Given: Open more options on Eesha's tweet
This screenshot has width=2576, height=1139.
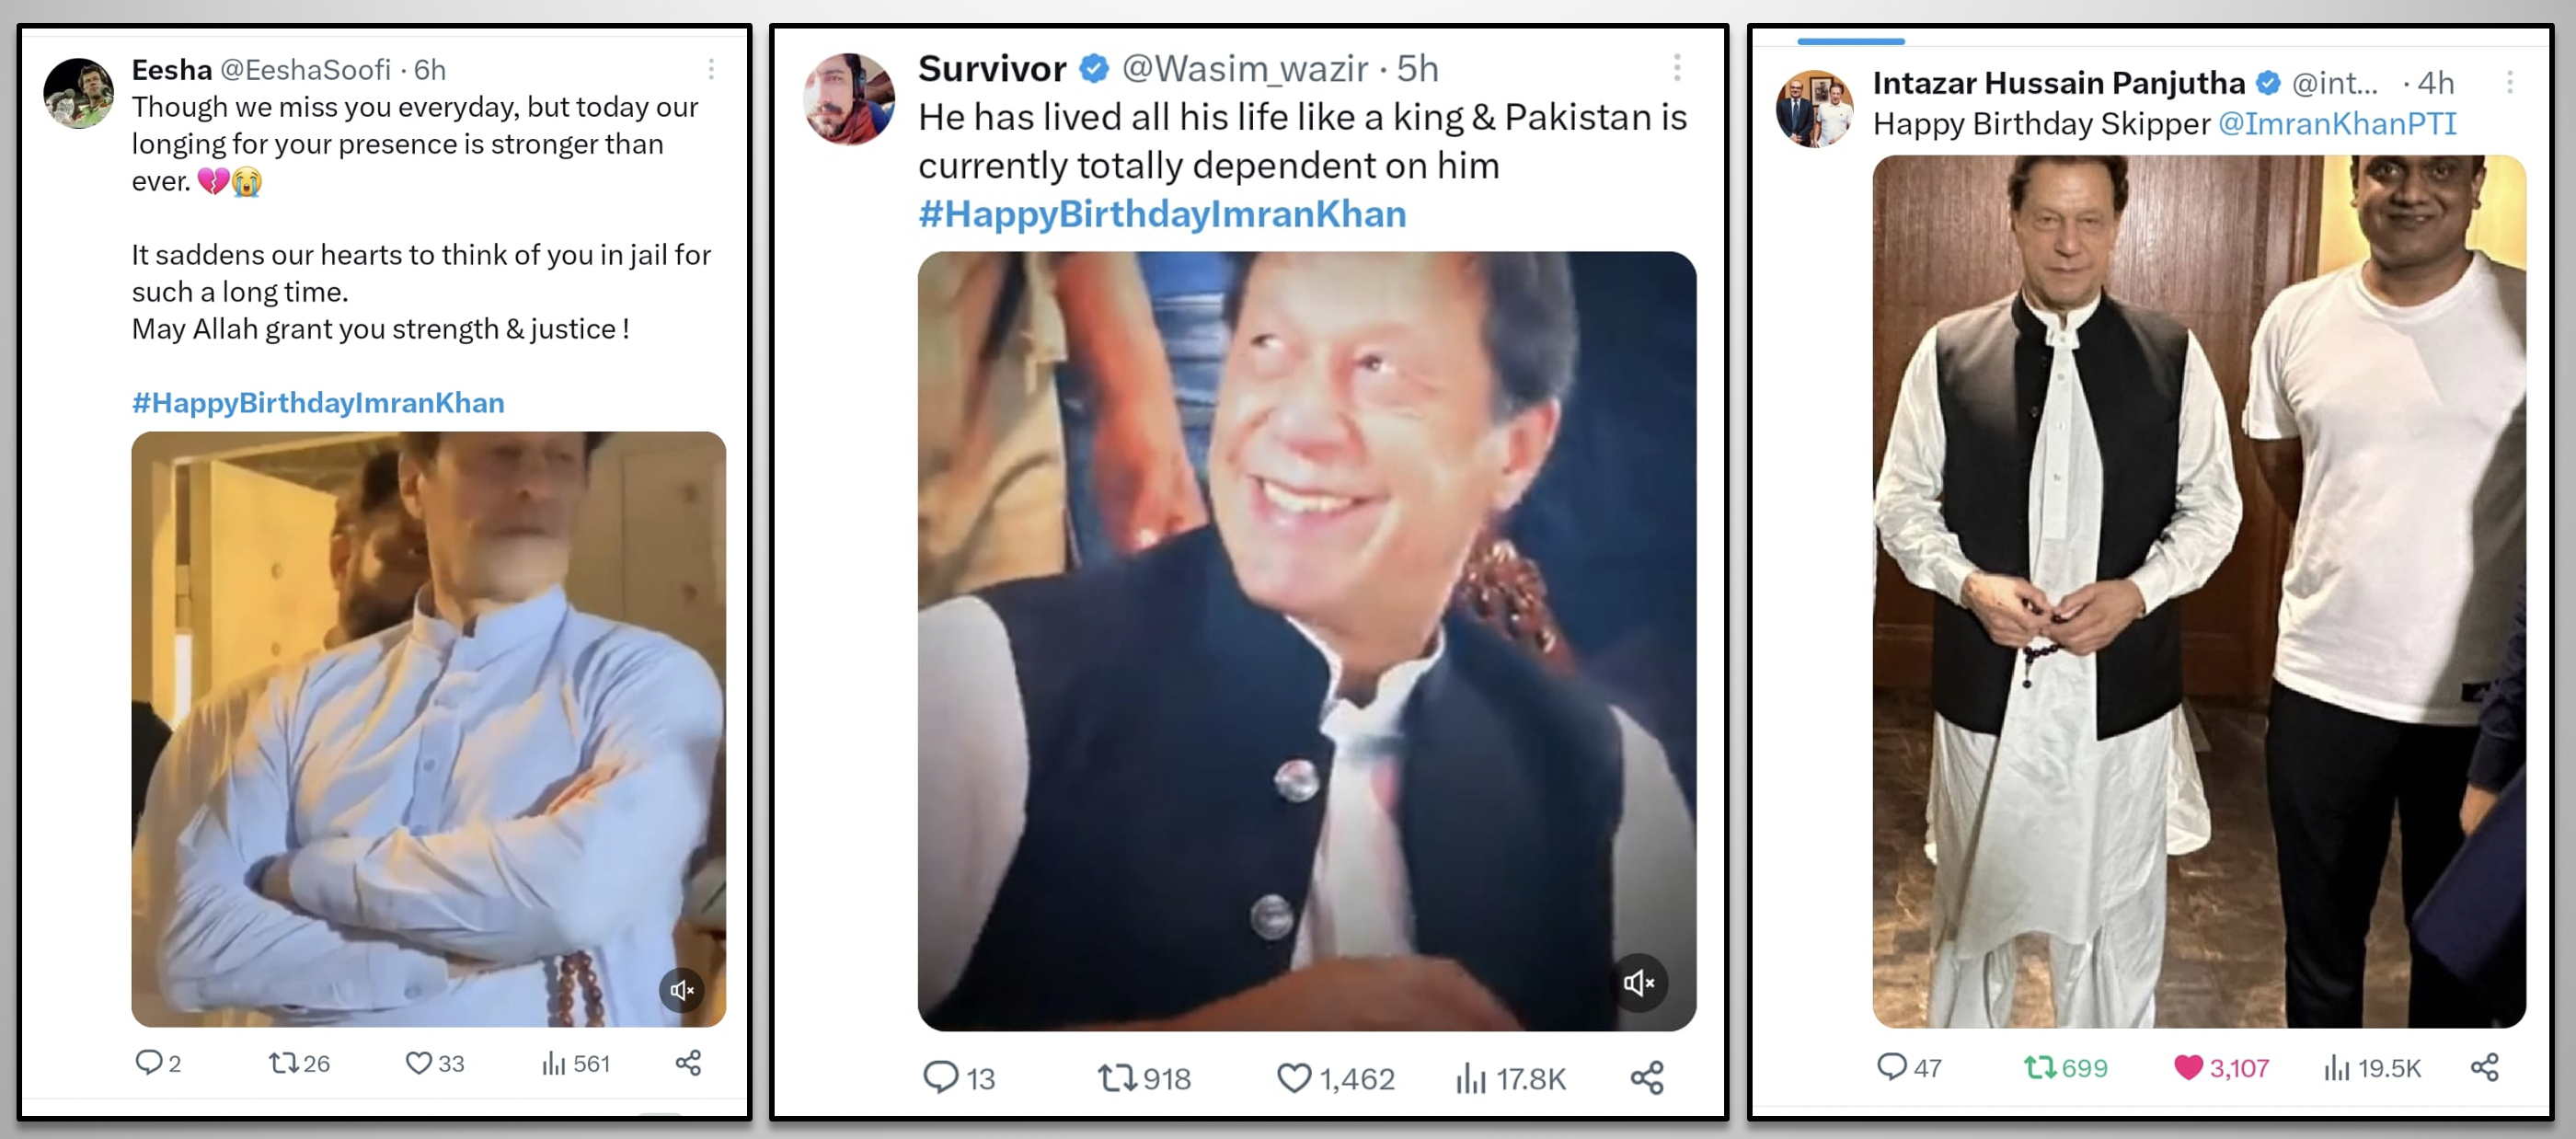Looking at the screenshot, I should (711, 69).
